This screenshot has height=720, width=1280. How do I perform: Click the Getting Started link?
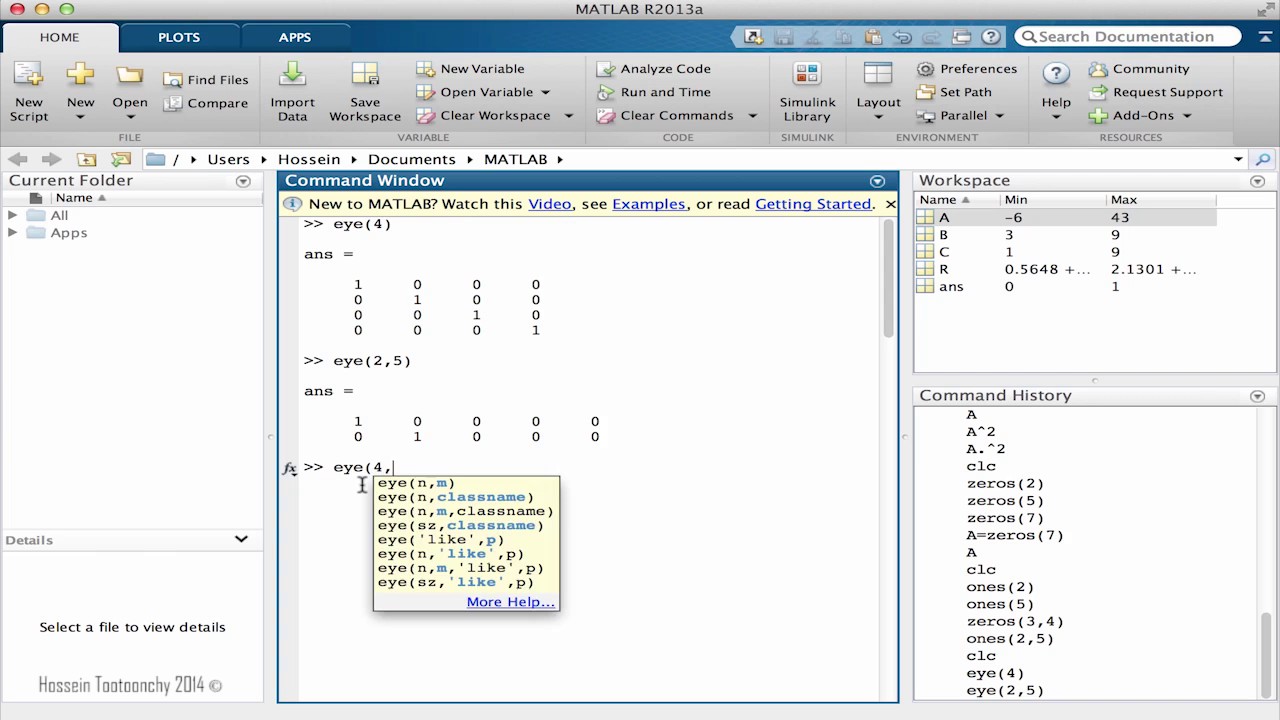pyautogui.click(x=813, y=204)
